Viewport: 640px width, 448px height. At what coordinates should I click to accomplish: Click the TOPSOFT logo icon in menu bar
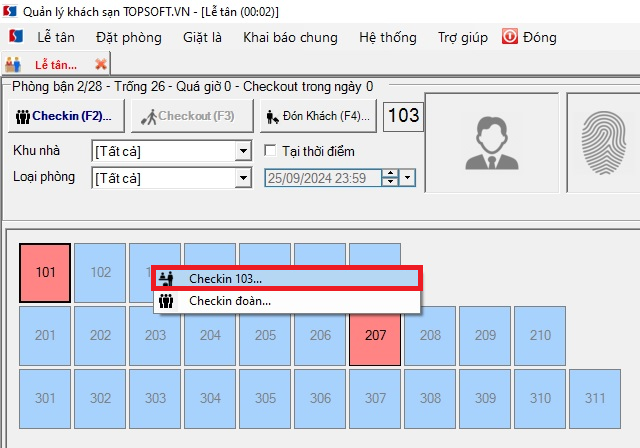coord(16,36)
